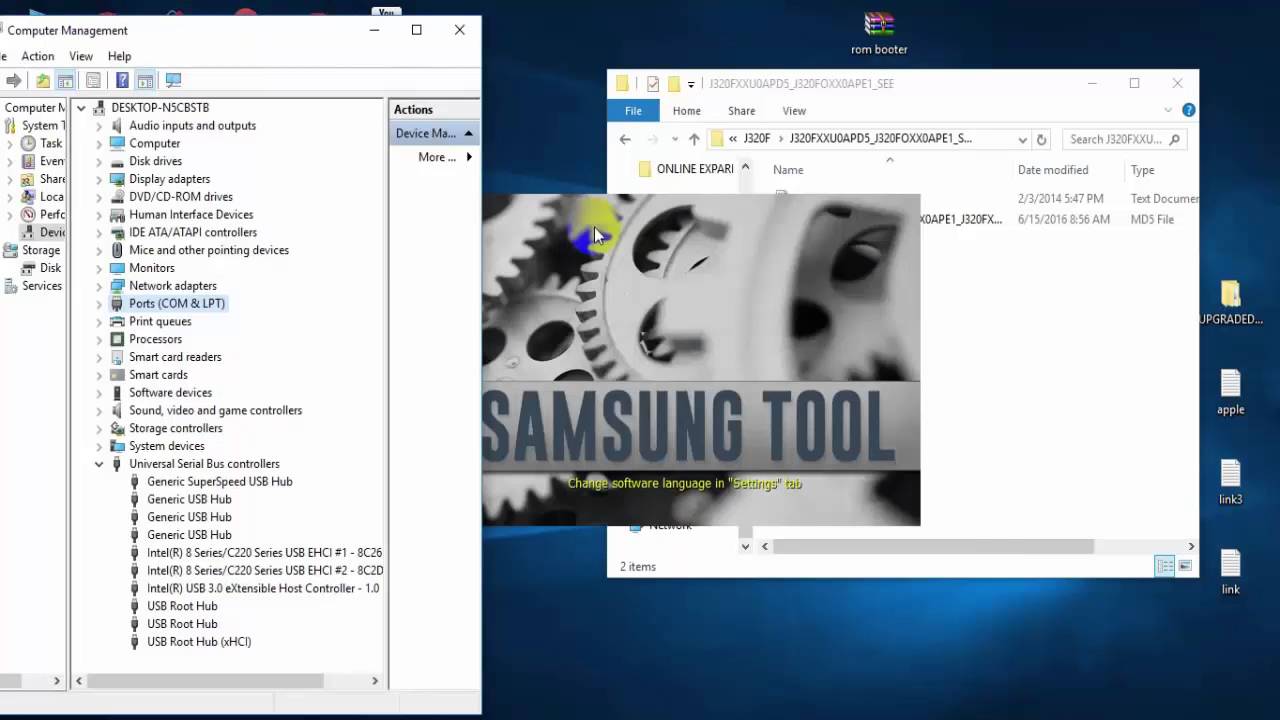1280x720 pixels.
Task: Select Sound, video and game controllers row
Action: tap(215, 410)
